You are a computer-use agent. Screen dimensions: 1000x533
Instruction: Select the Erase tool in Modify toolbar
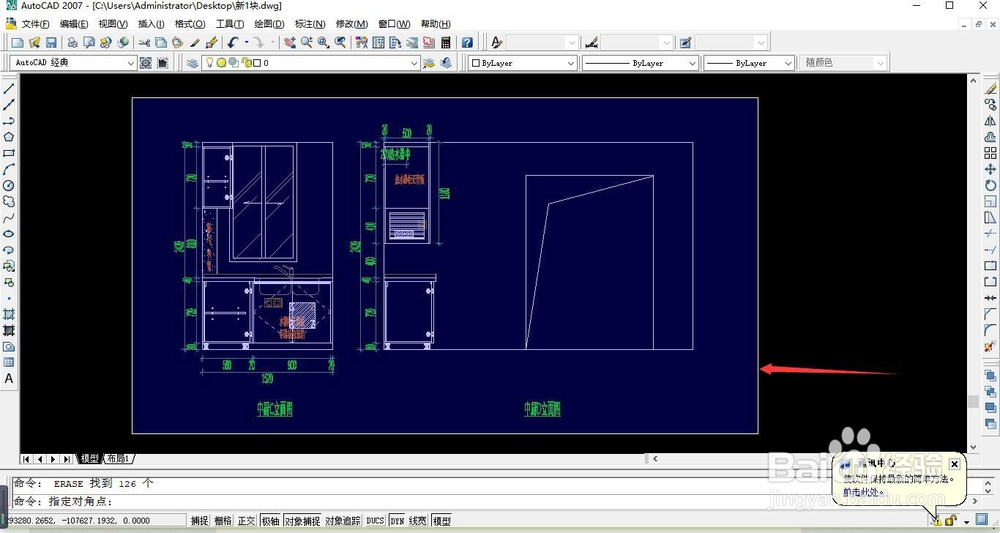[x=990, y=89]
